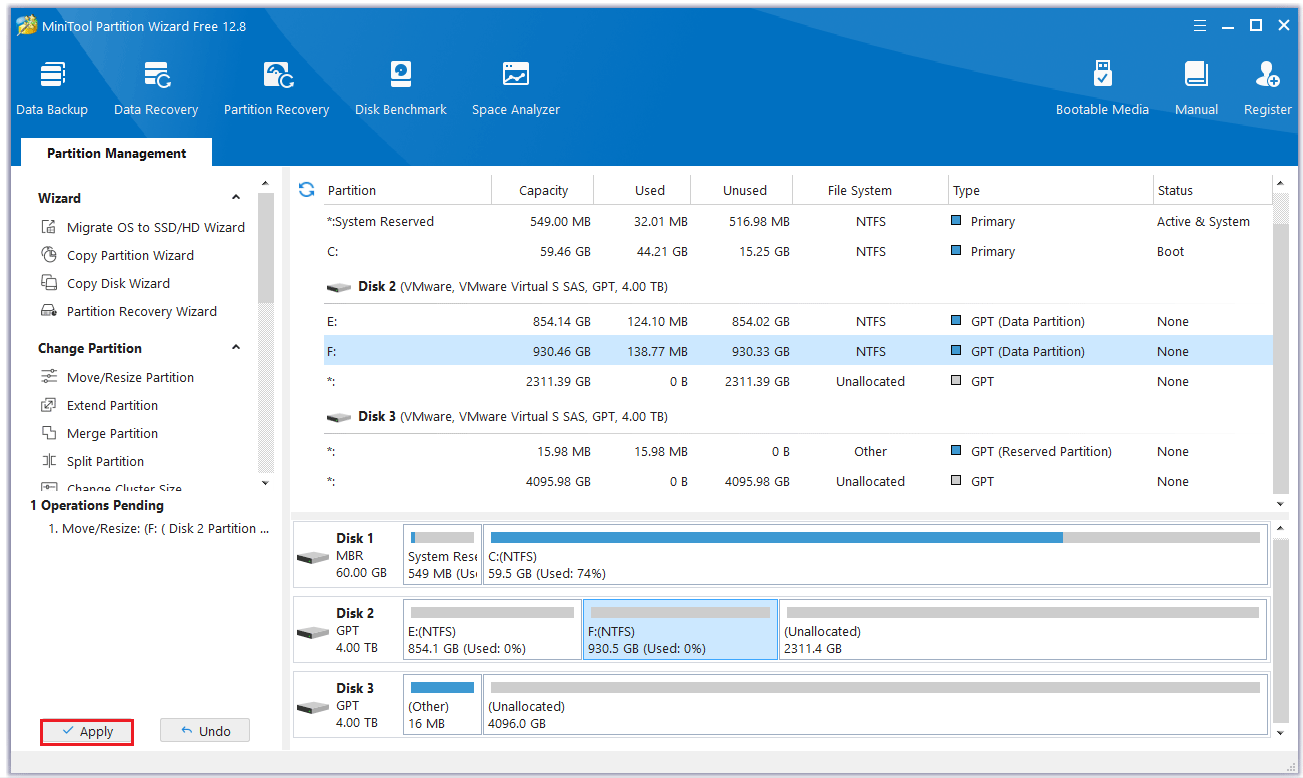Screen dimensions: 1303x778
Task: Select the pending Move/Resize operation
Action: tap(159, 528)
